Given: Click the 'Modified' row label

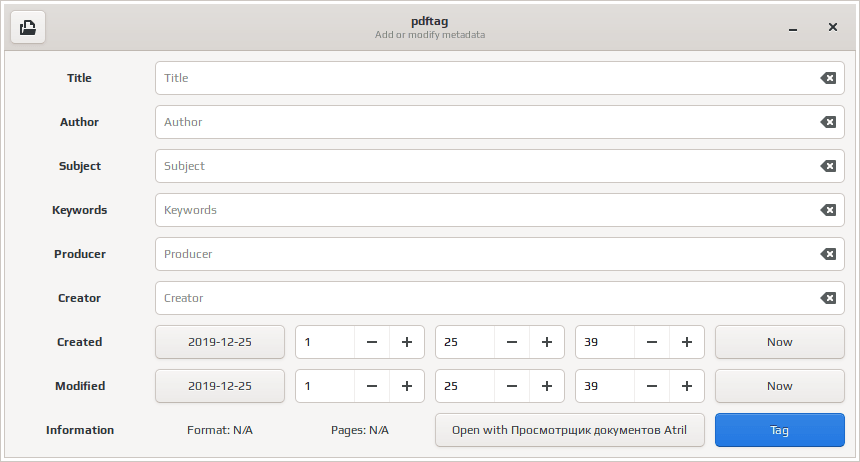Looking at the screenshot, I should coord(80,386).
